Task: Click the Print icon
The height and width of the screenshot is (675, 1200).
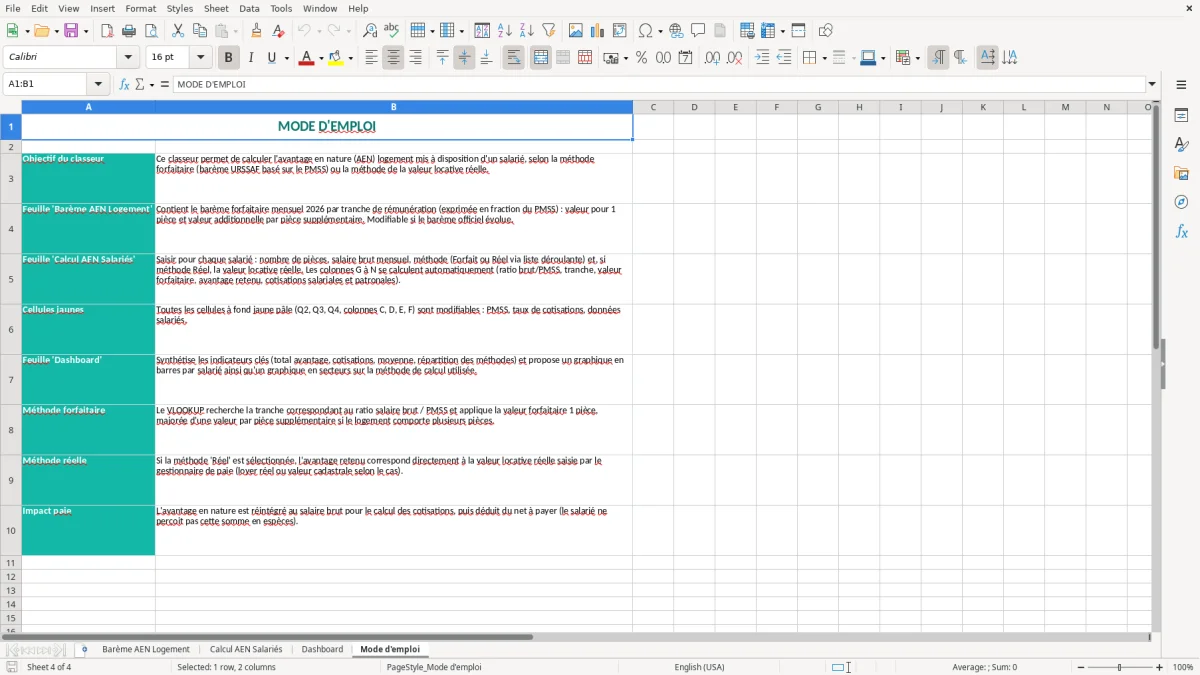Action: point(129,31)
